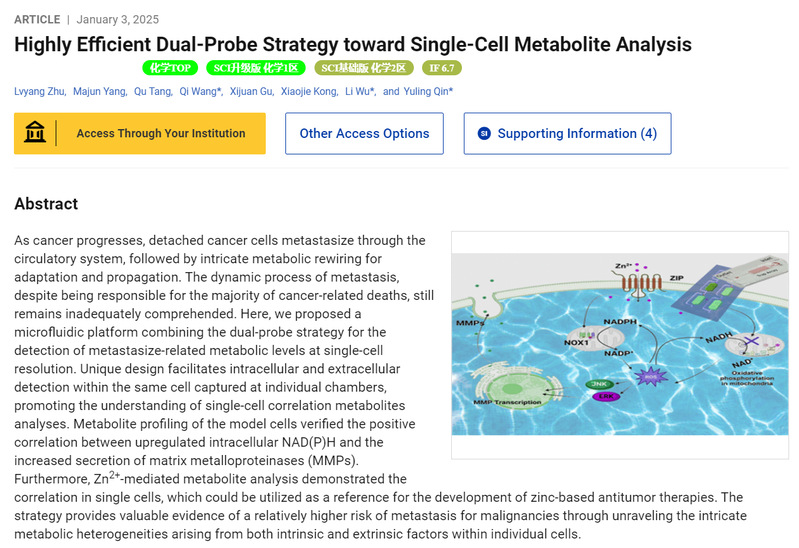Click the Abstract section heading
The image size is (799, 548).
(x=46, y=204)
